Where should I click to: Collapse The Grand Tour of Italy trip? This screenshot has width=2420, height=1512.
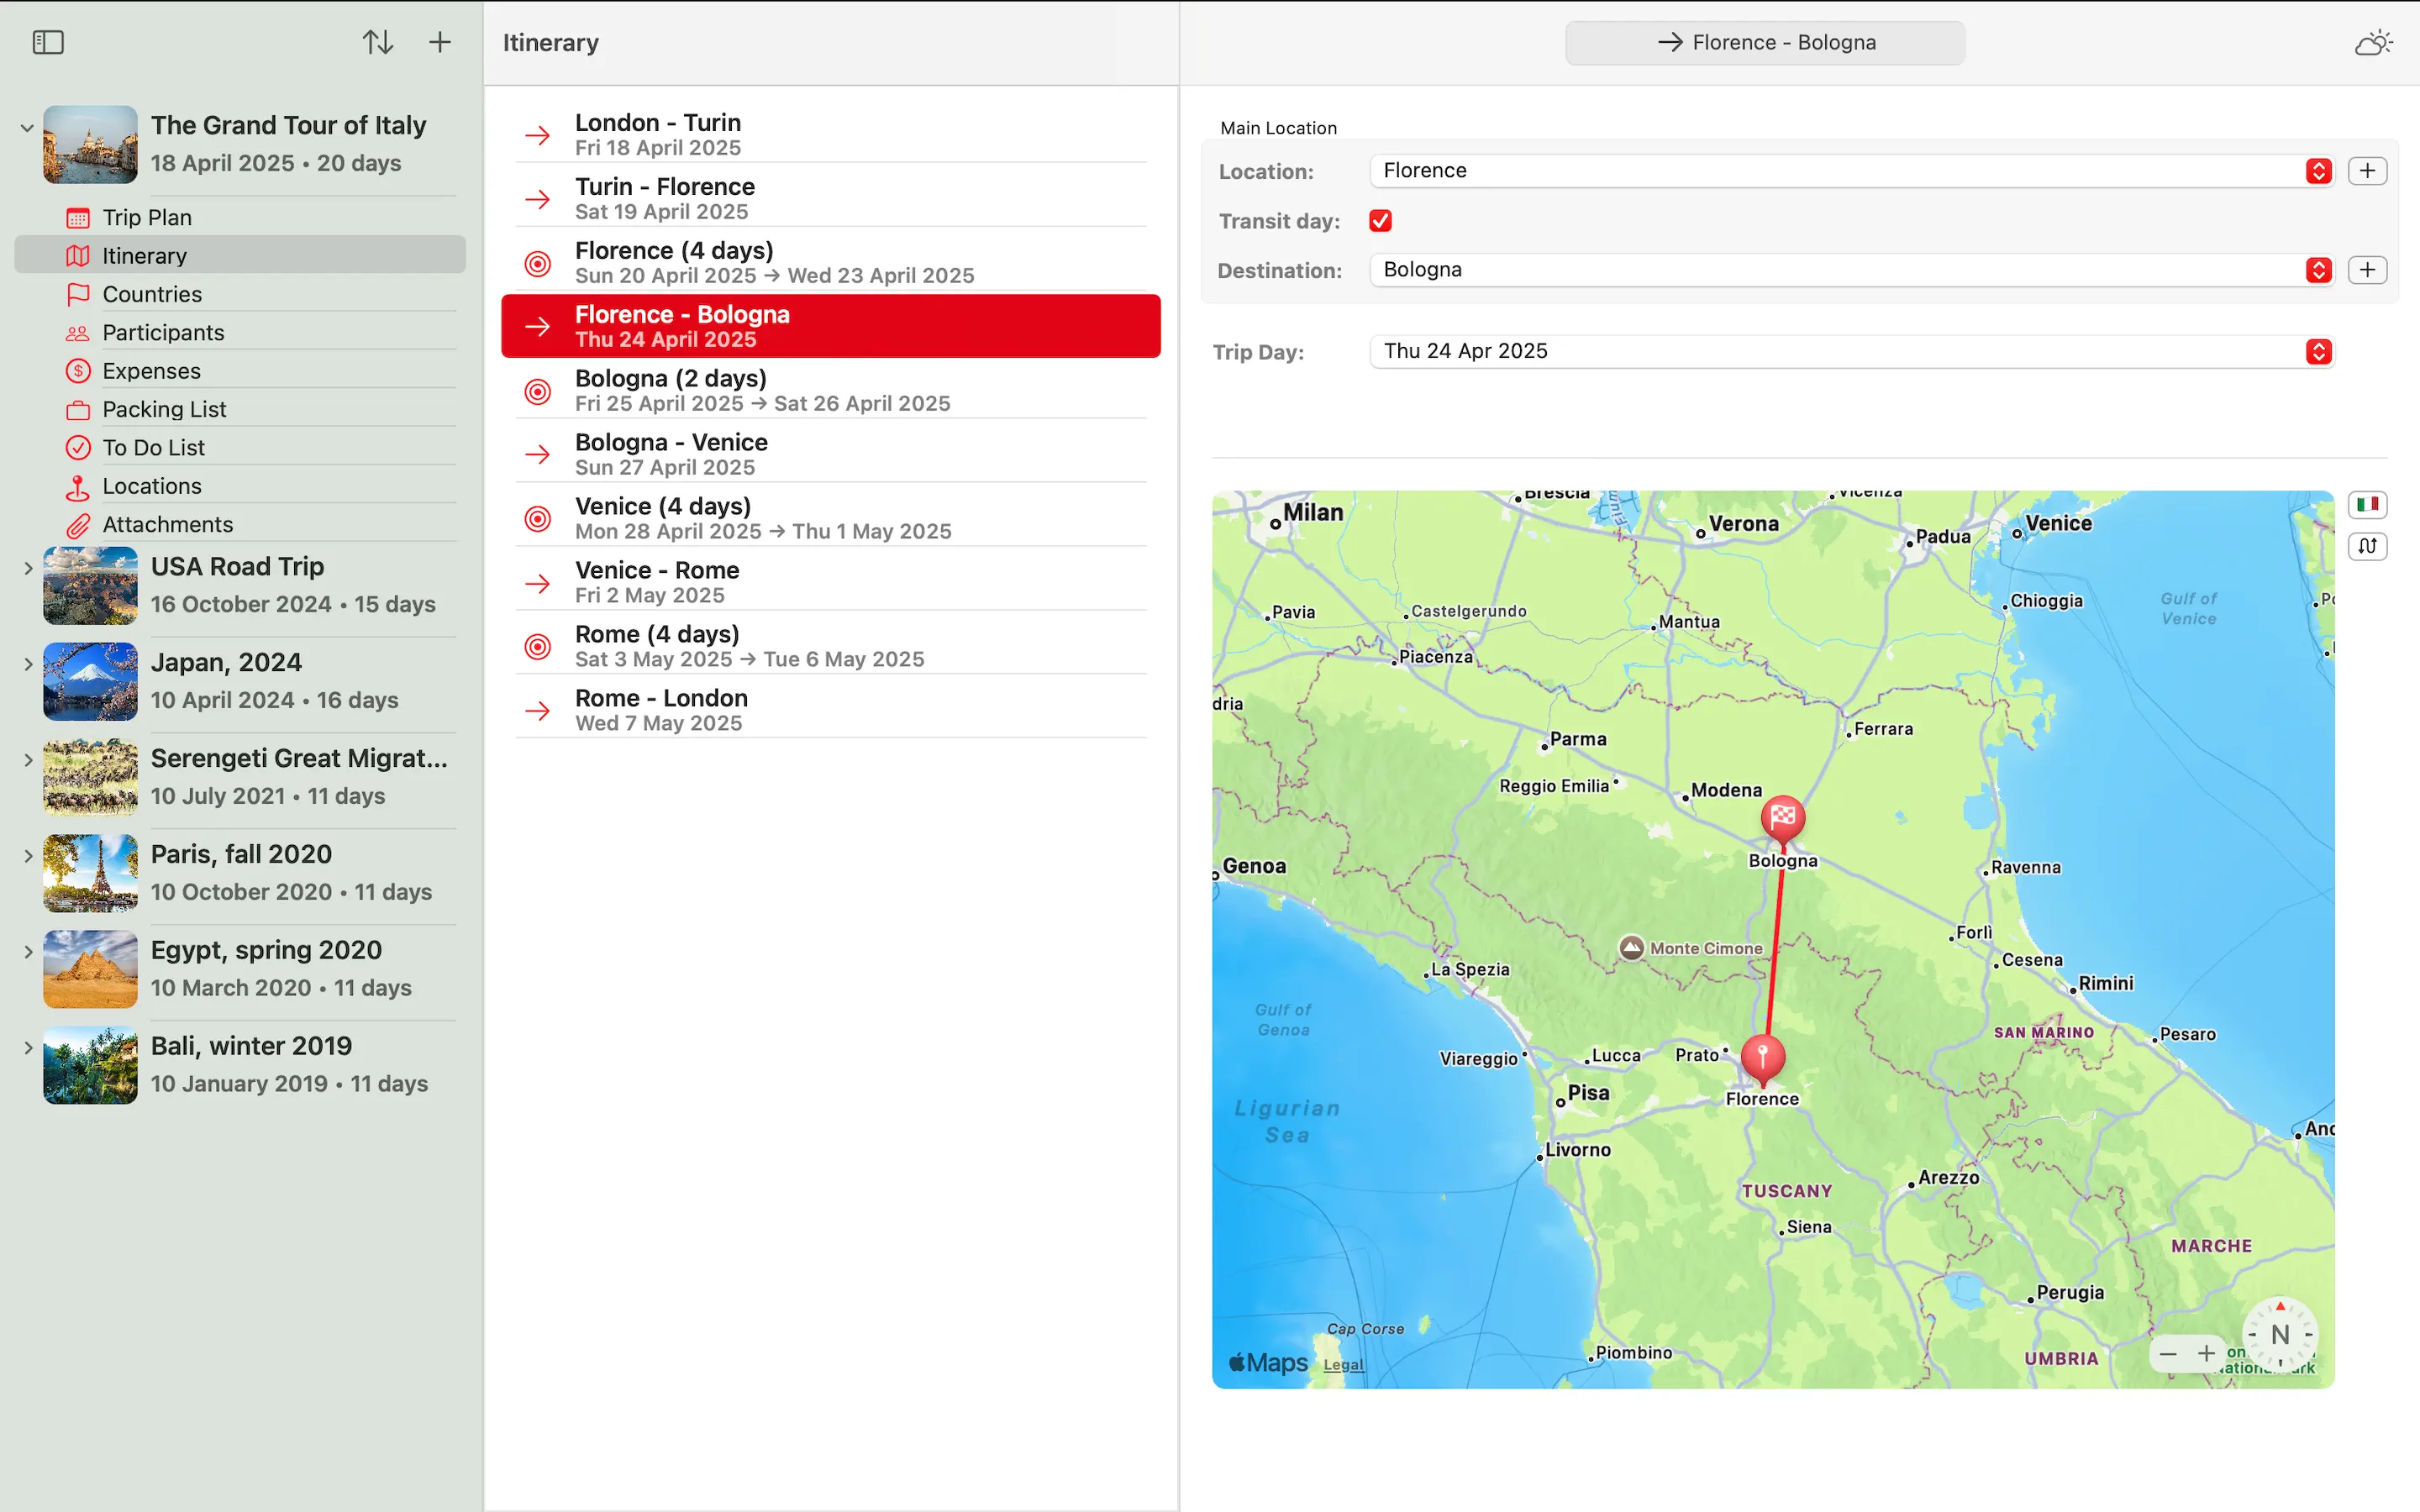click(x=27, y=127)
